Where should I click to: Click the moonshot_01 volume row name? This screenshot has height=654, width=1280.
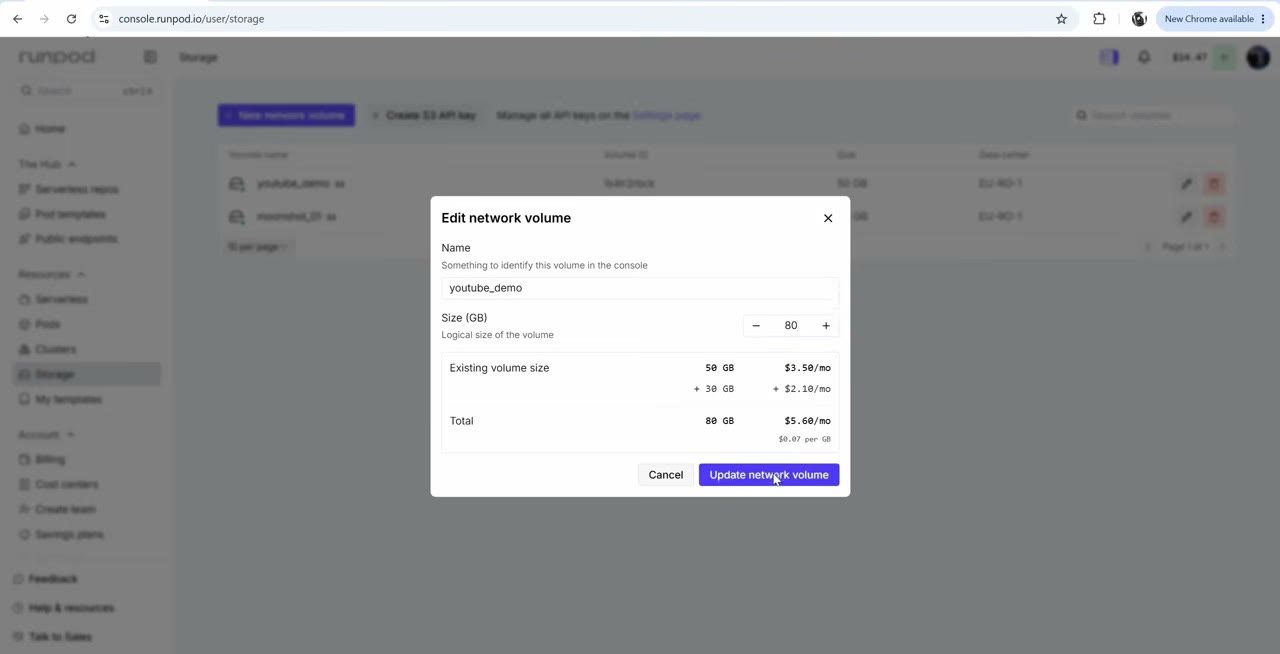[290, 216]
